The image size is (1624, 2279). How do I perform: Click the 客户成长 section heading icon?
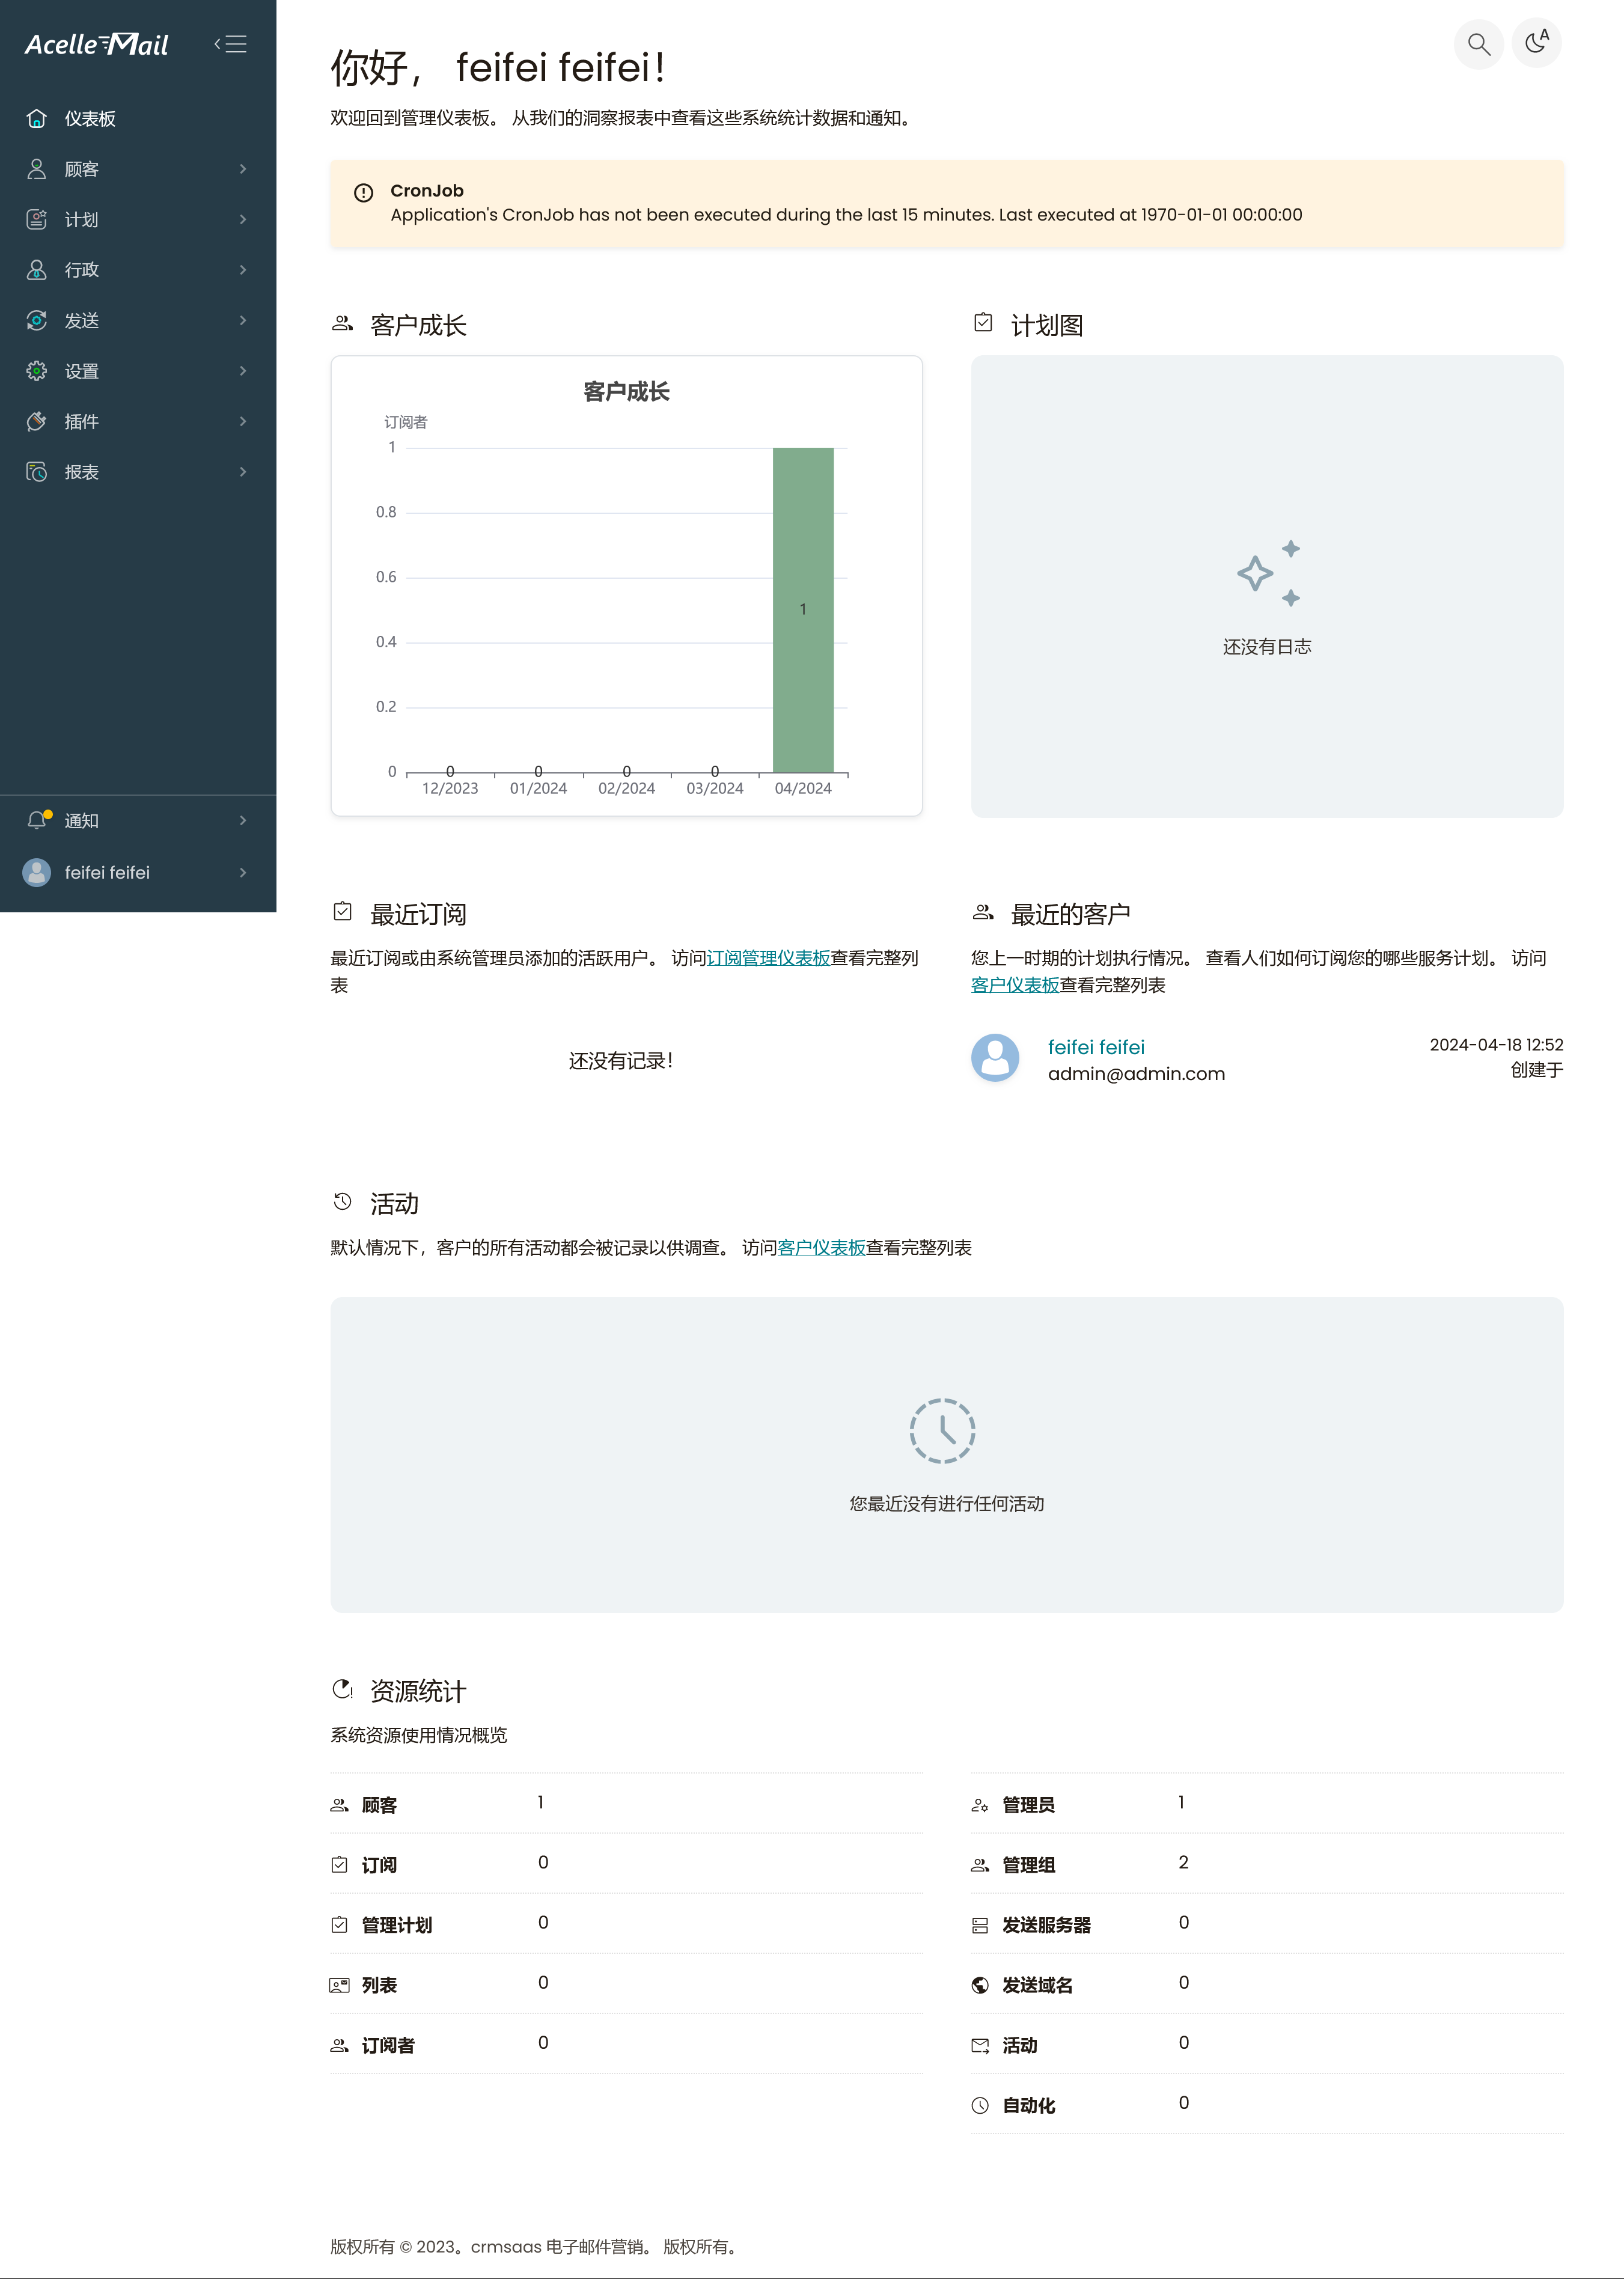342,324
